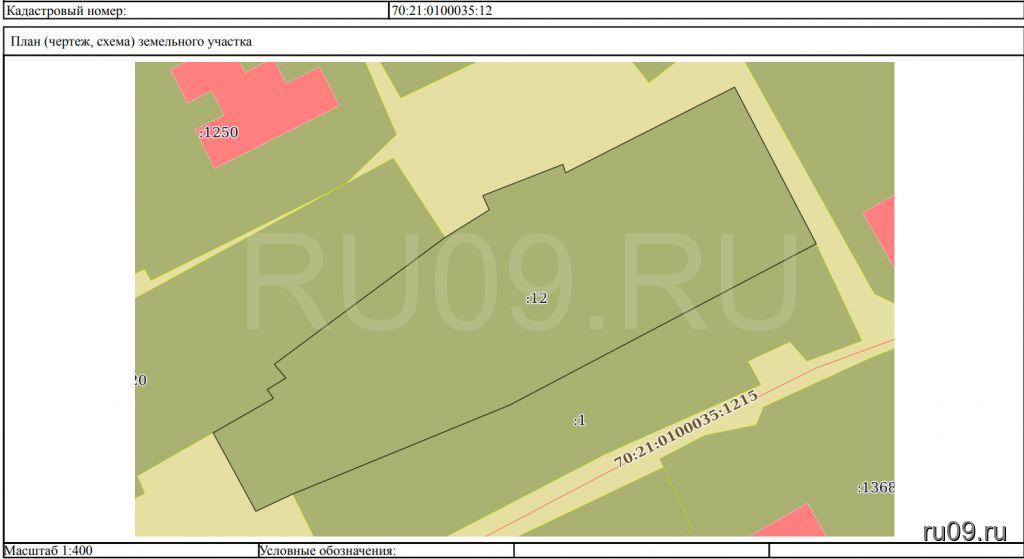The height and width of the screenshot is (559, 1024).
Task: Click the :1 parcel label
Action: 579,421
